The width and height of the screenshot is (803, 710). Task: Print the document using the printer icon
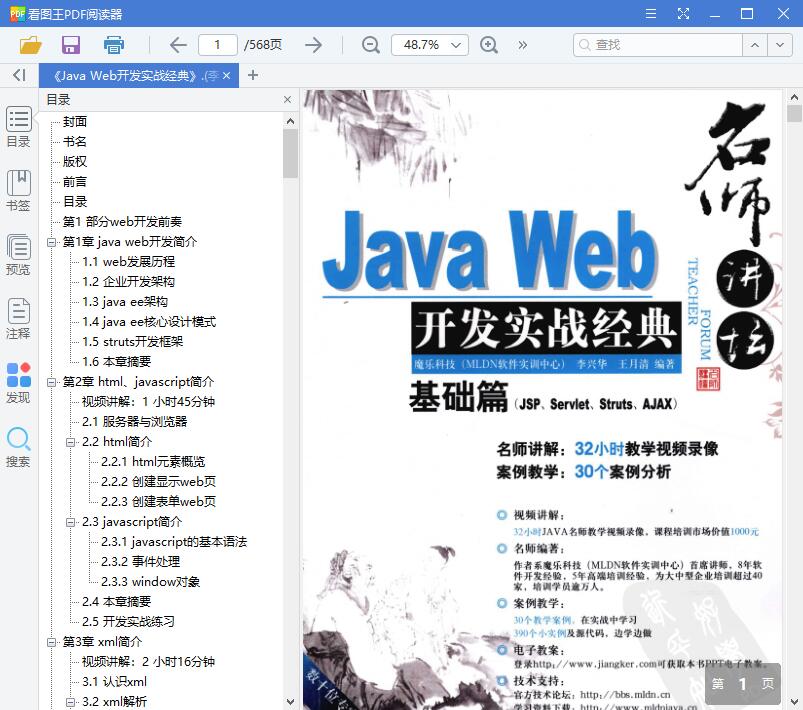[113, 44]
